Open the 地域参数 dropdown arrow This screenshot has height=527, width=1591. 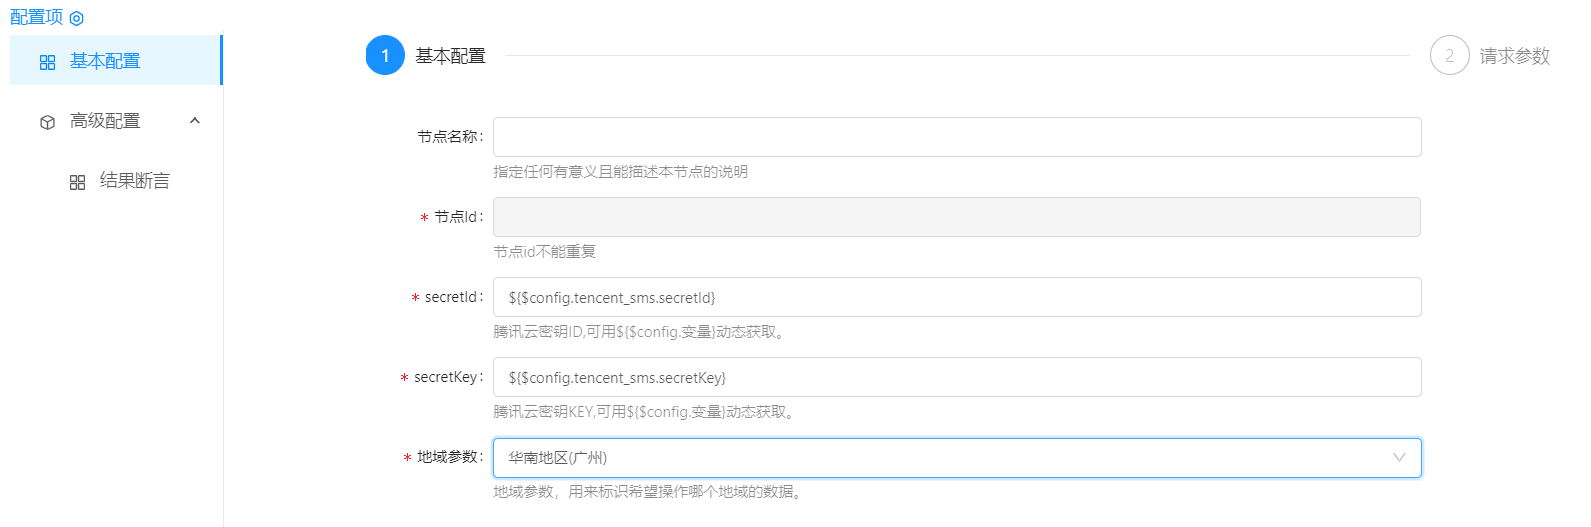[1399, 458]
